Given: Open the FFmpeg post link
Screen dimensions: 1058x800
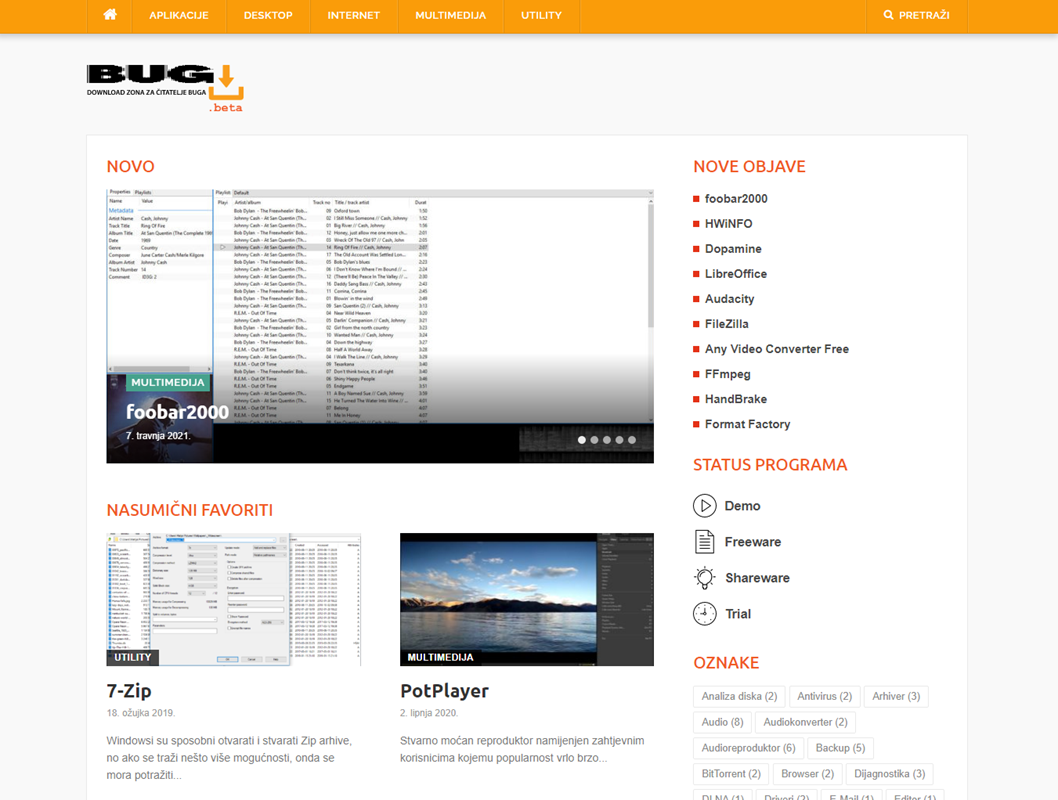Looking at the screenshot, I should (x=728, y=374).
